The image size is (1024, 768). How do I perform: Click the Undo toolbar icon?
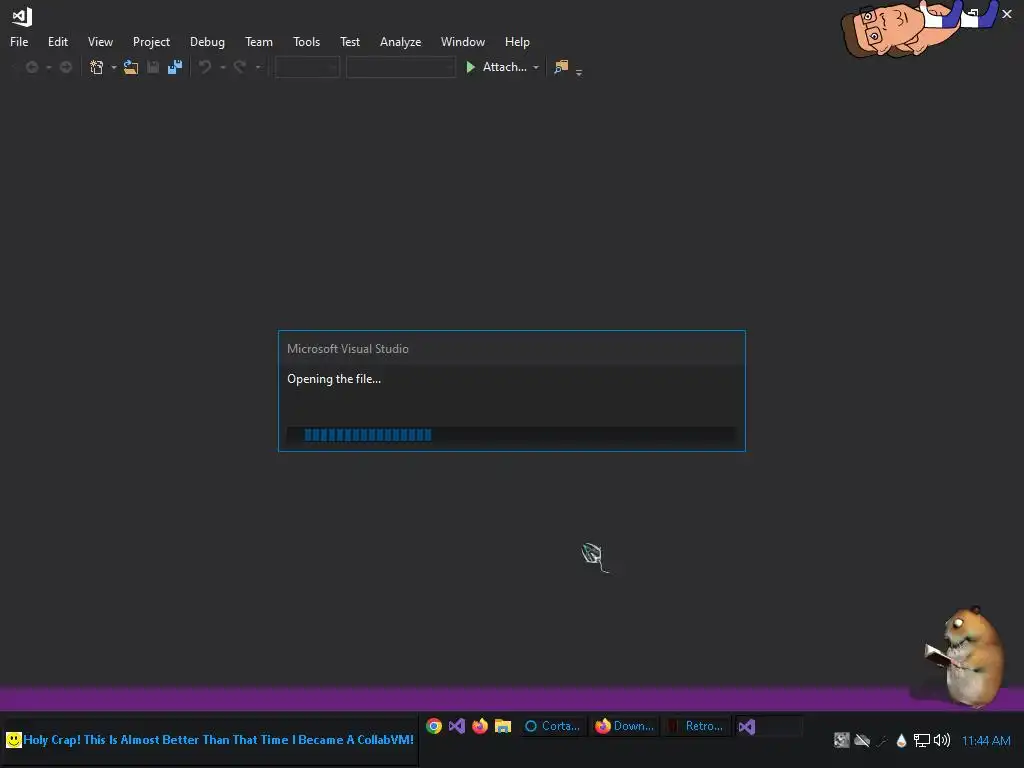205,67
